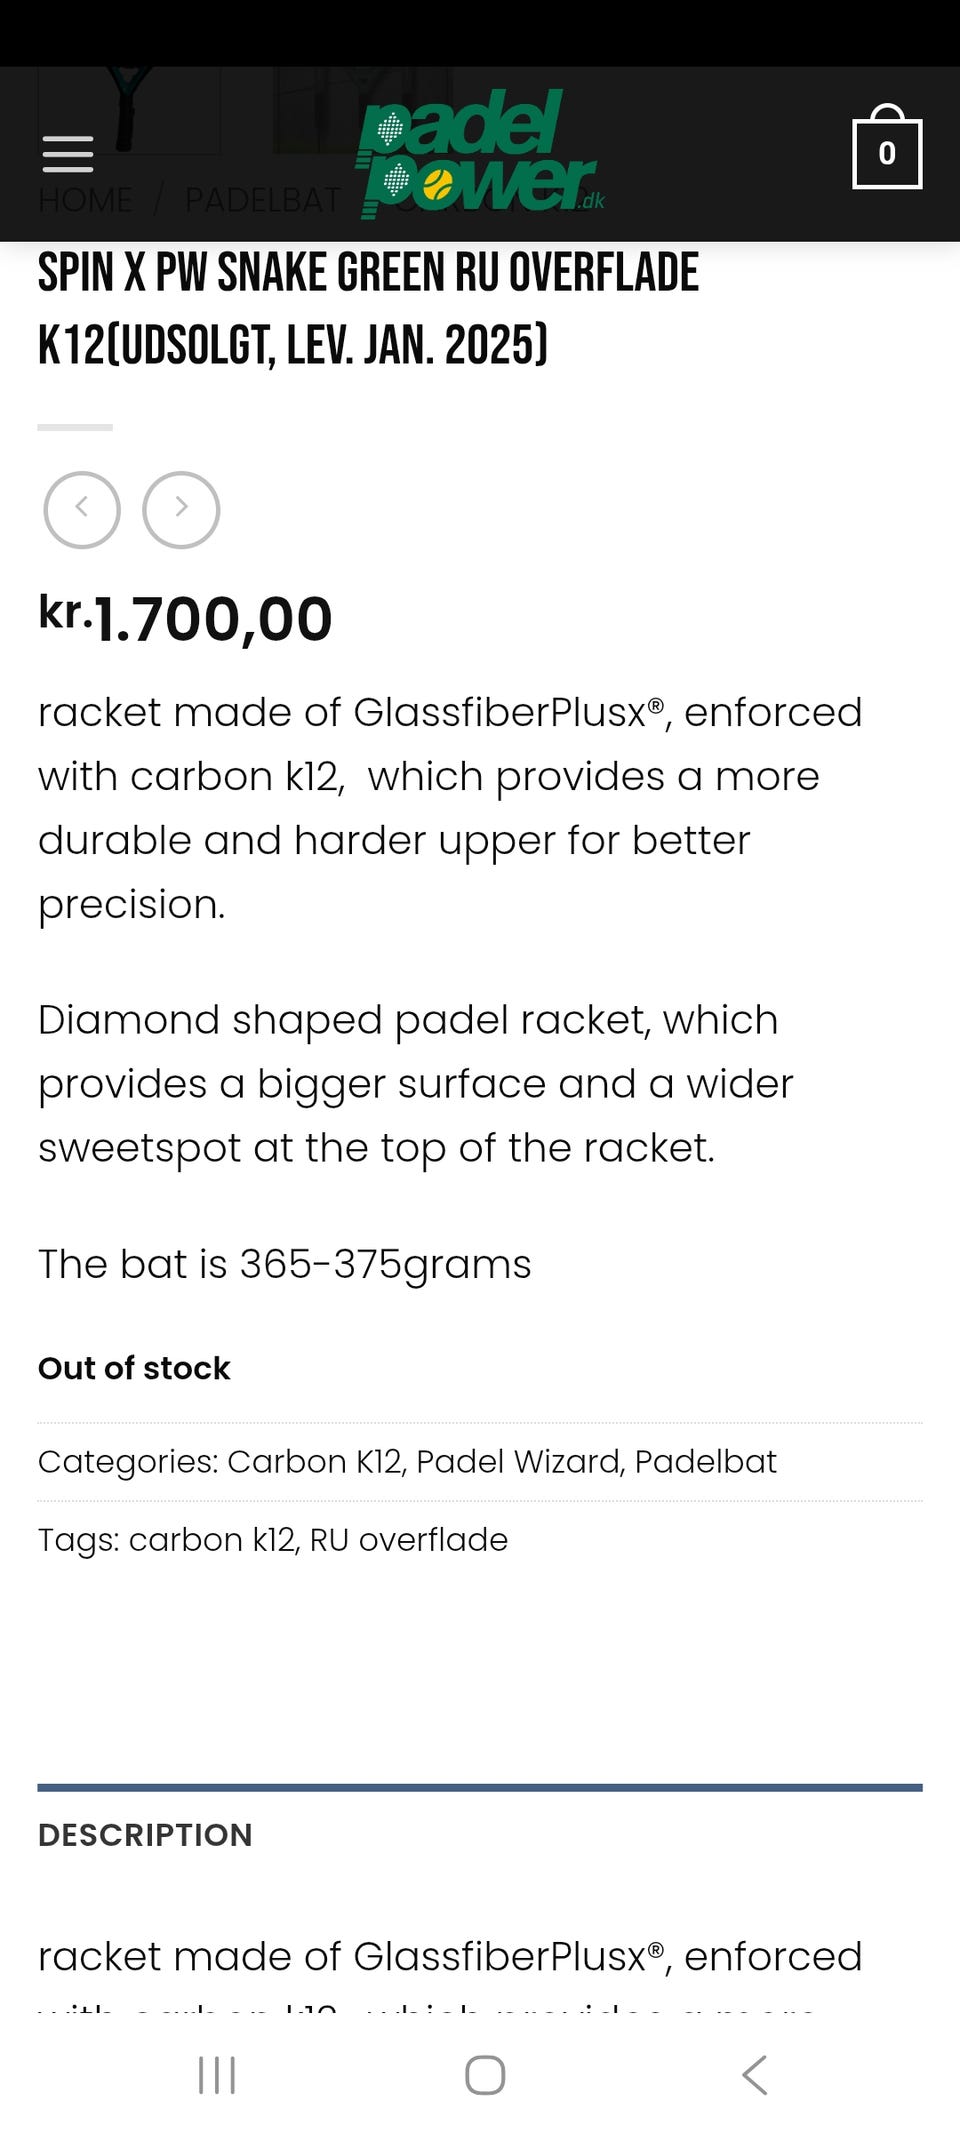Tap the GlassfiberPlusx summary paragraph below price

pos(450,807)
